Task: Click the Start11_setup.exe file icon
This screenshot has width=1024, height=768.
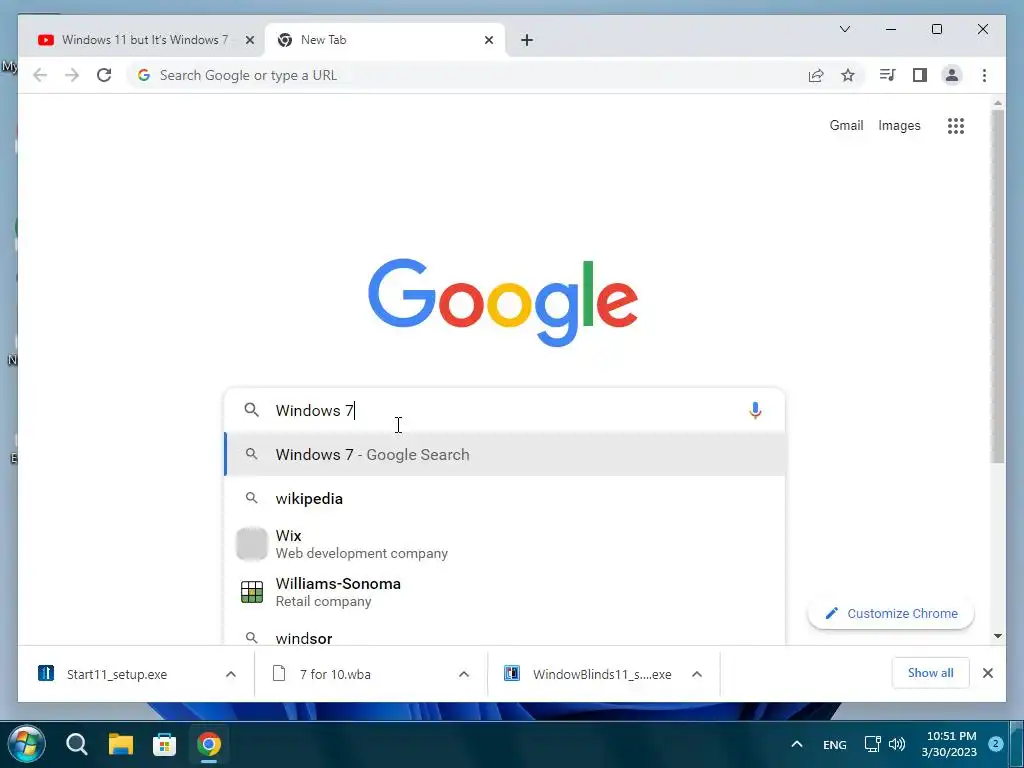Action: 46,673
